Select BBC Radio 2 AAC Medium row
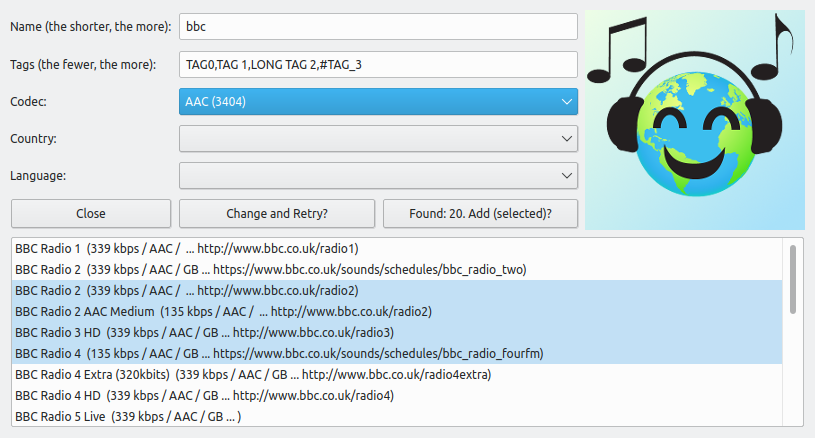Screen dimensions: 815x438 point(397,312)
